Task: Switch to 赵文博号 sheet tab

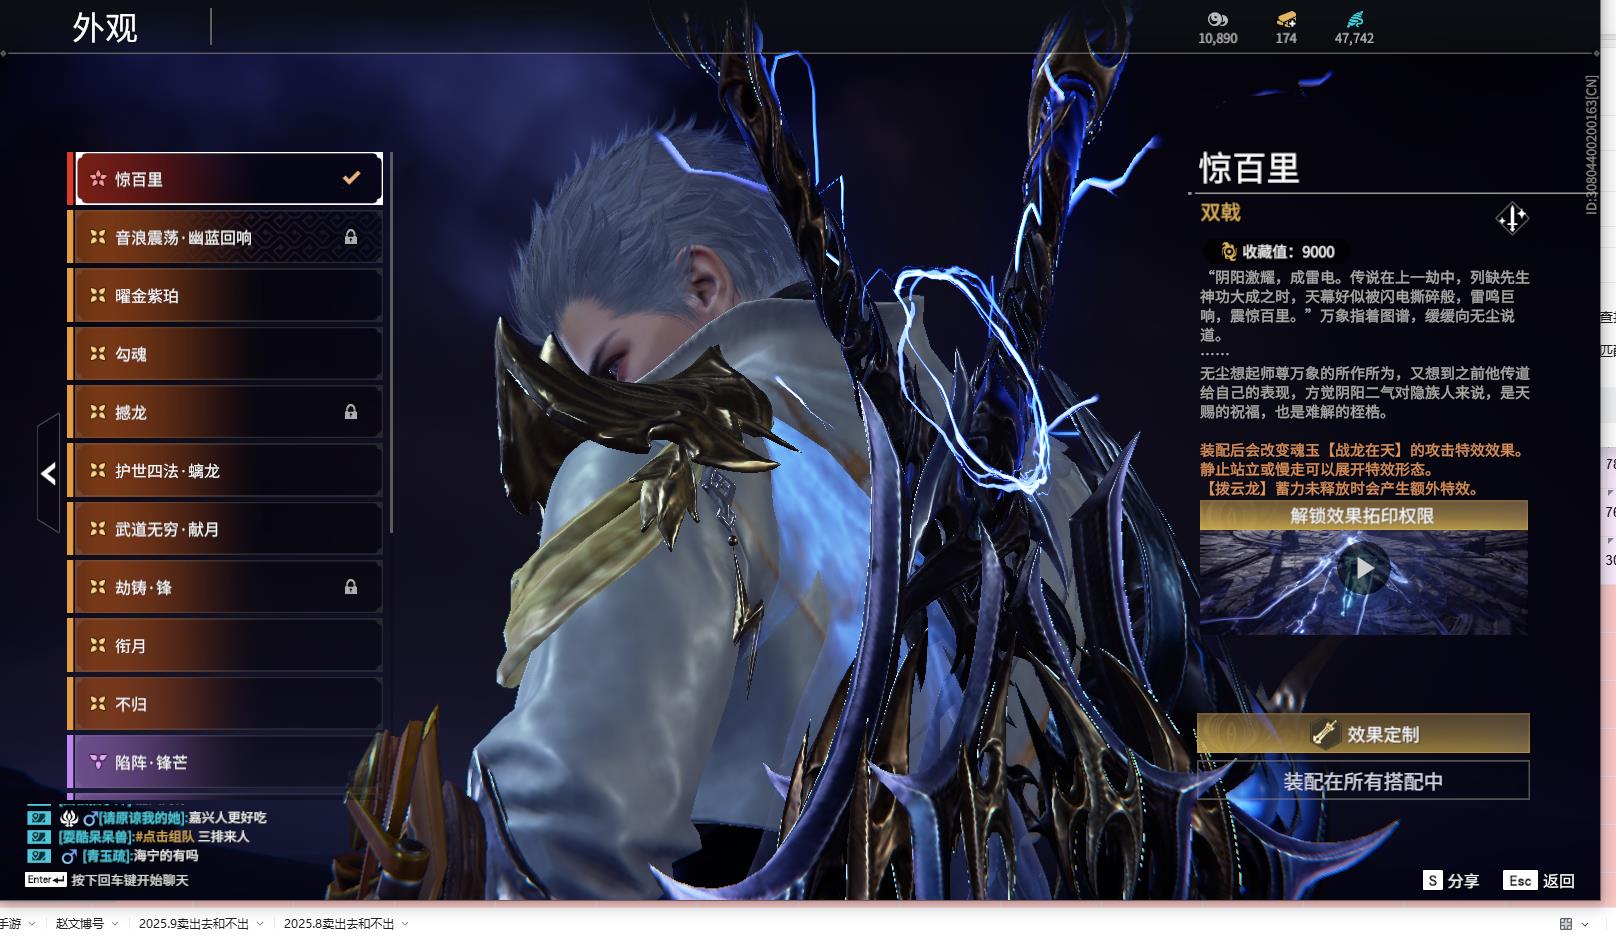Action: pyautogui.click(x=80, y=924)
